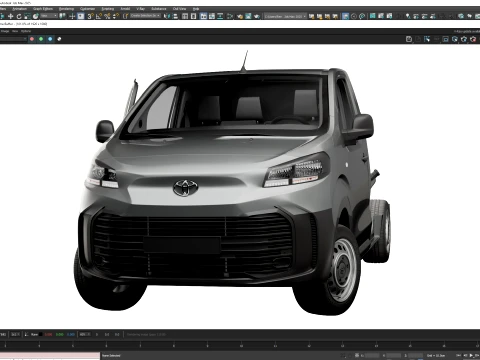Toggle the green channel in frame buffer
The width and height of the screenshot is (480, 360).
coord(41,39)
